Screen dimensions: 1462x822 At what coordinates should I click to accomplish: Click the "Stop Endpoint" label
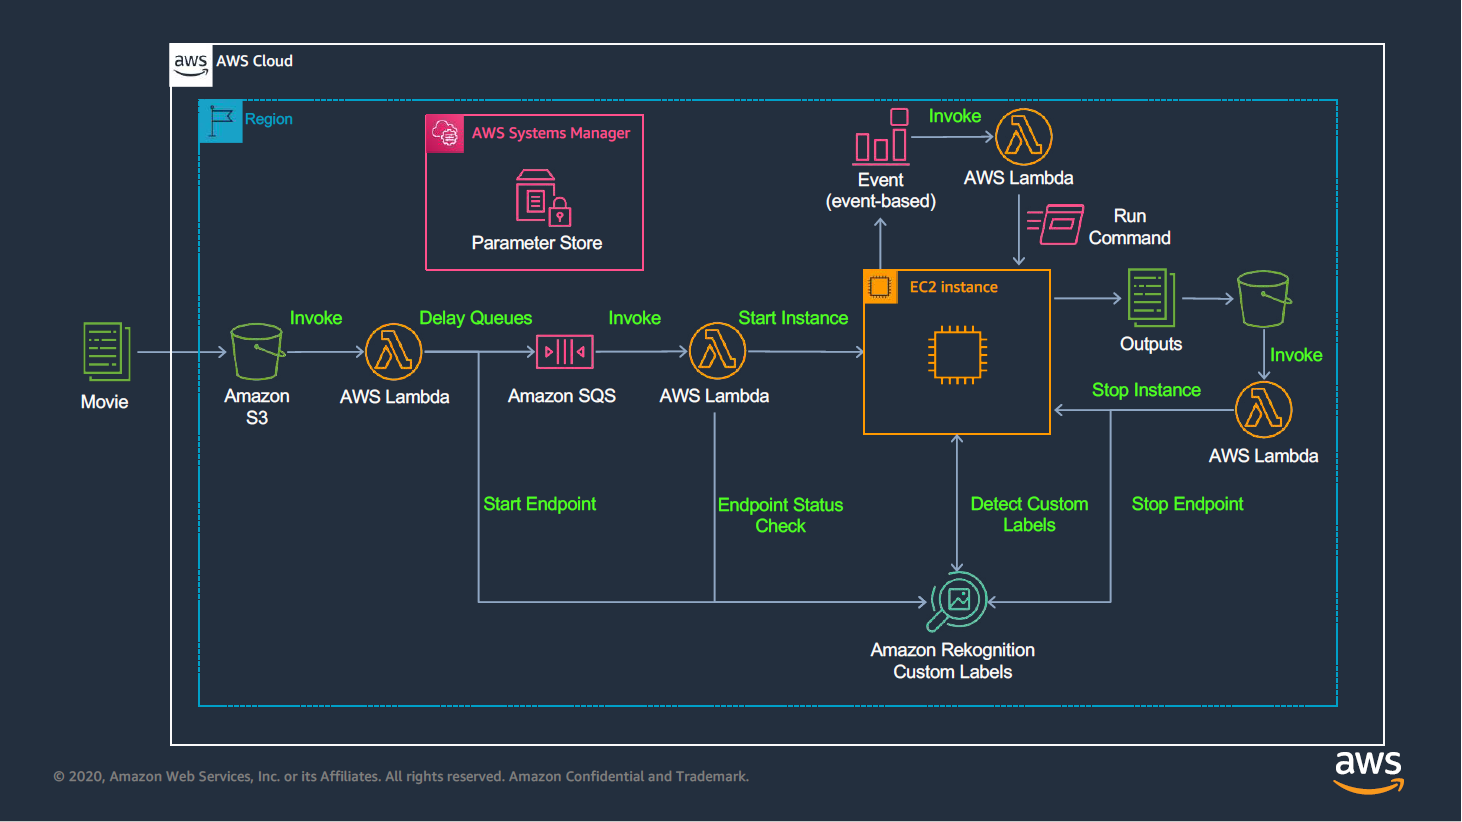click(x=1188, y=504)
